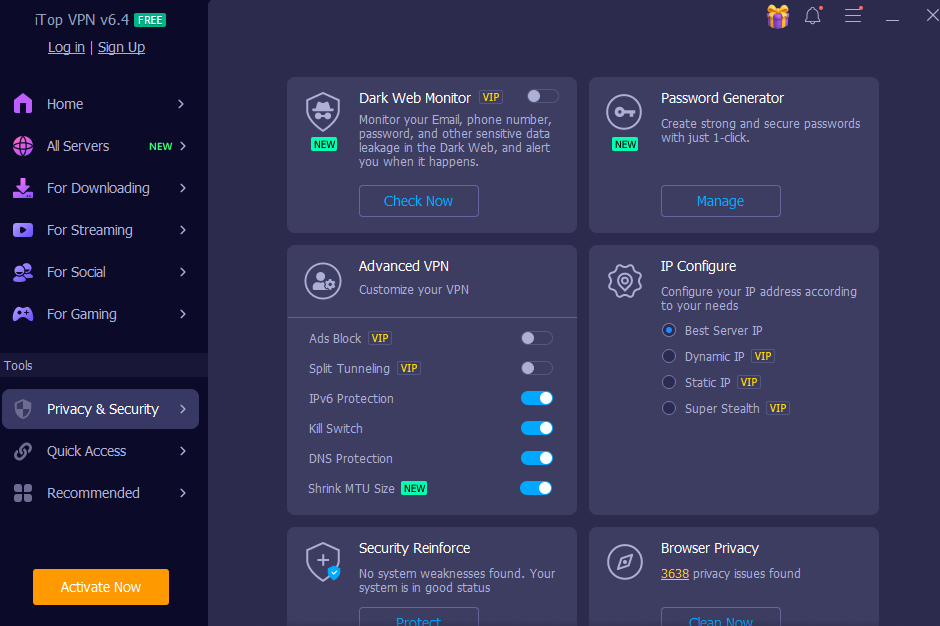
Task: Click the orange Activate Now button
Action: 101,587
